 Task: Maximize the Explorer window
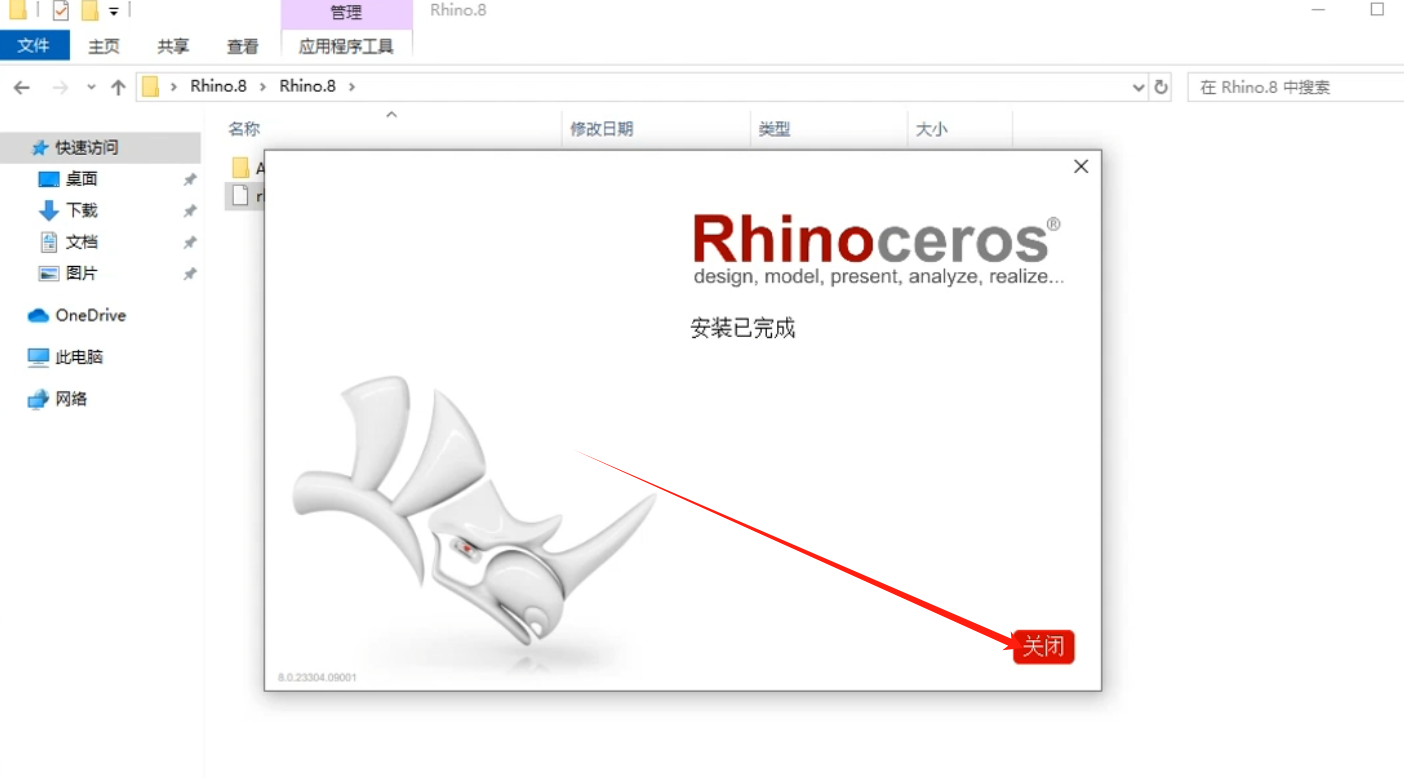coord(1377,10)
